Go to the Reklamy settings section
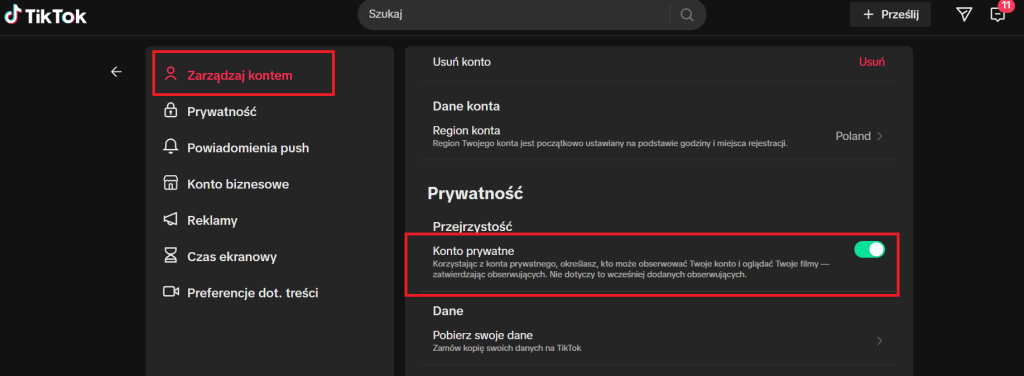 (x=212, y=221)
